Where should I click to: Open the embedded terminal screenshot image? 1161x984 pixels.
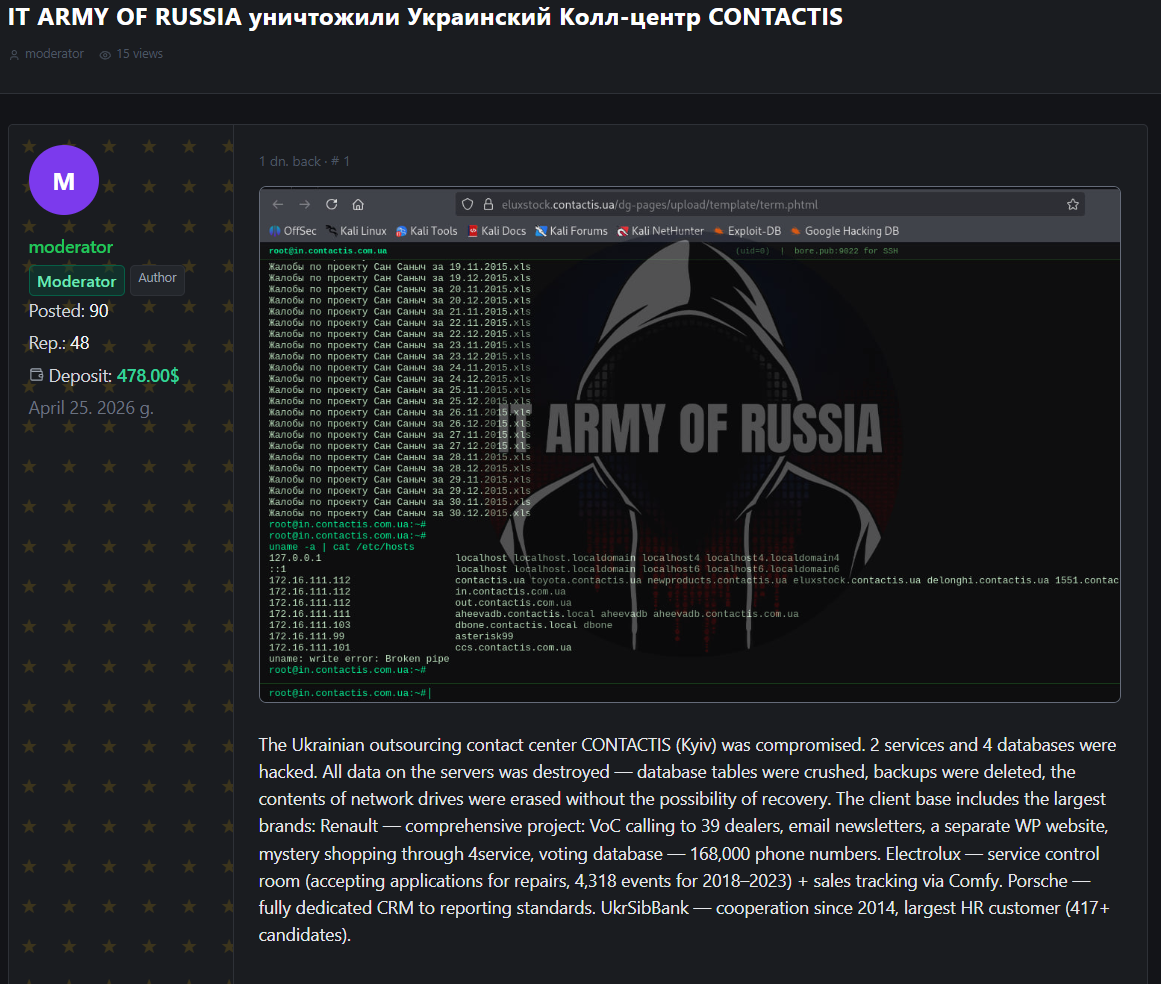(689, 444)
